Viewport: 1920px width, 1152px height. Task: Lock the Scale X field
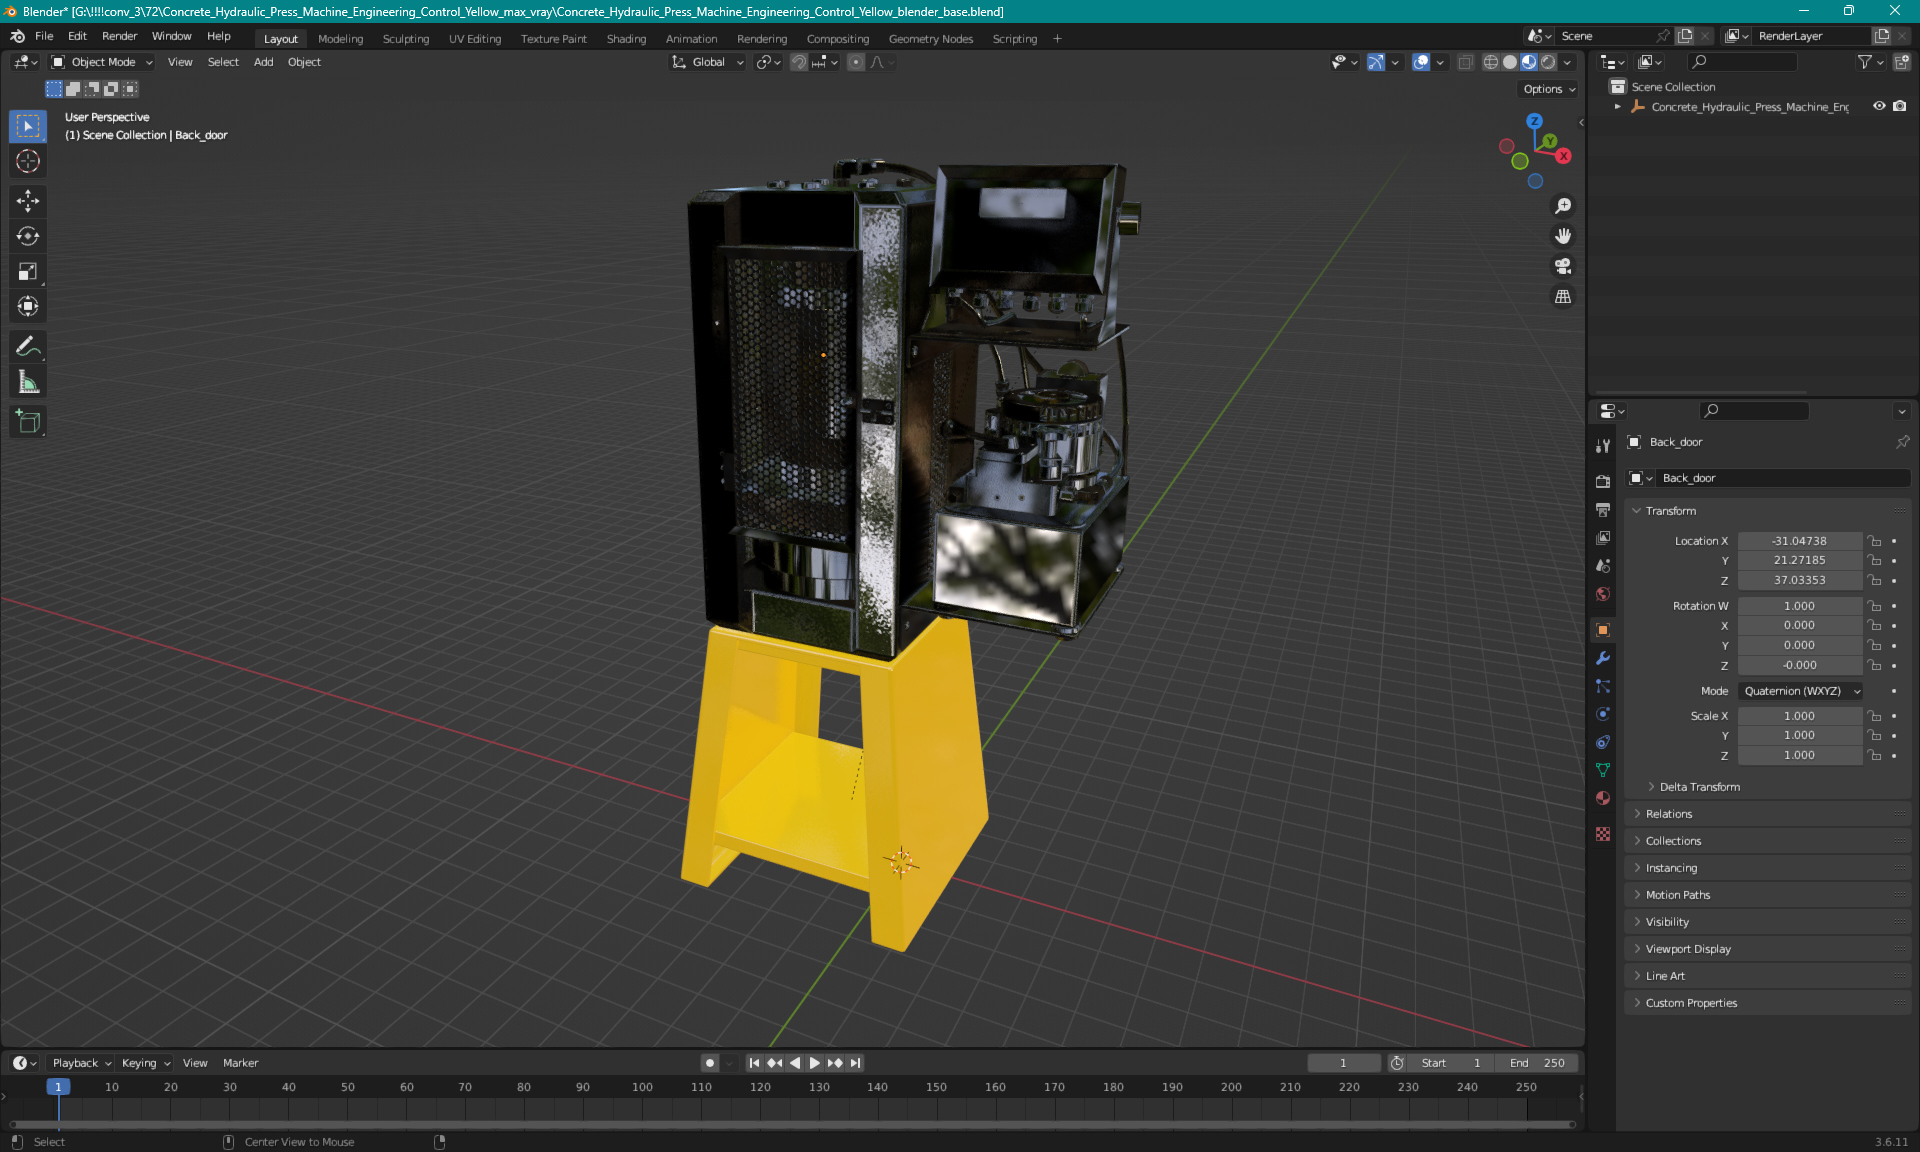pos(1875,716)
